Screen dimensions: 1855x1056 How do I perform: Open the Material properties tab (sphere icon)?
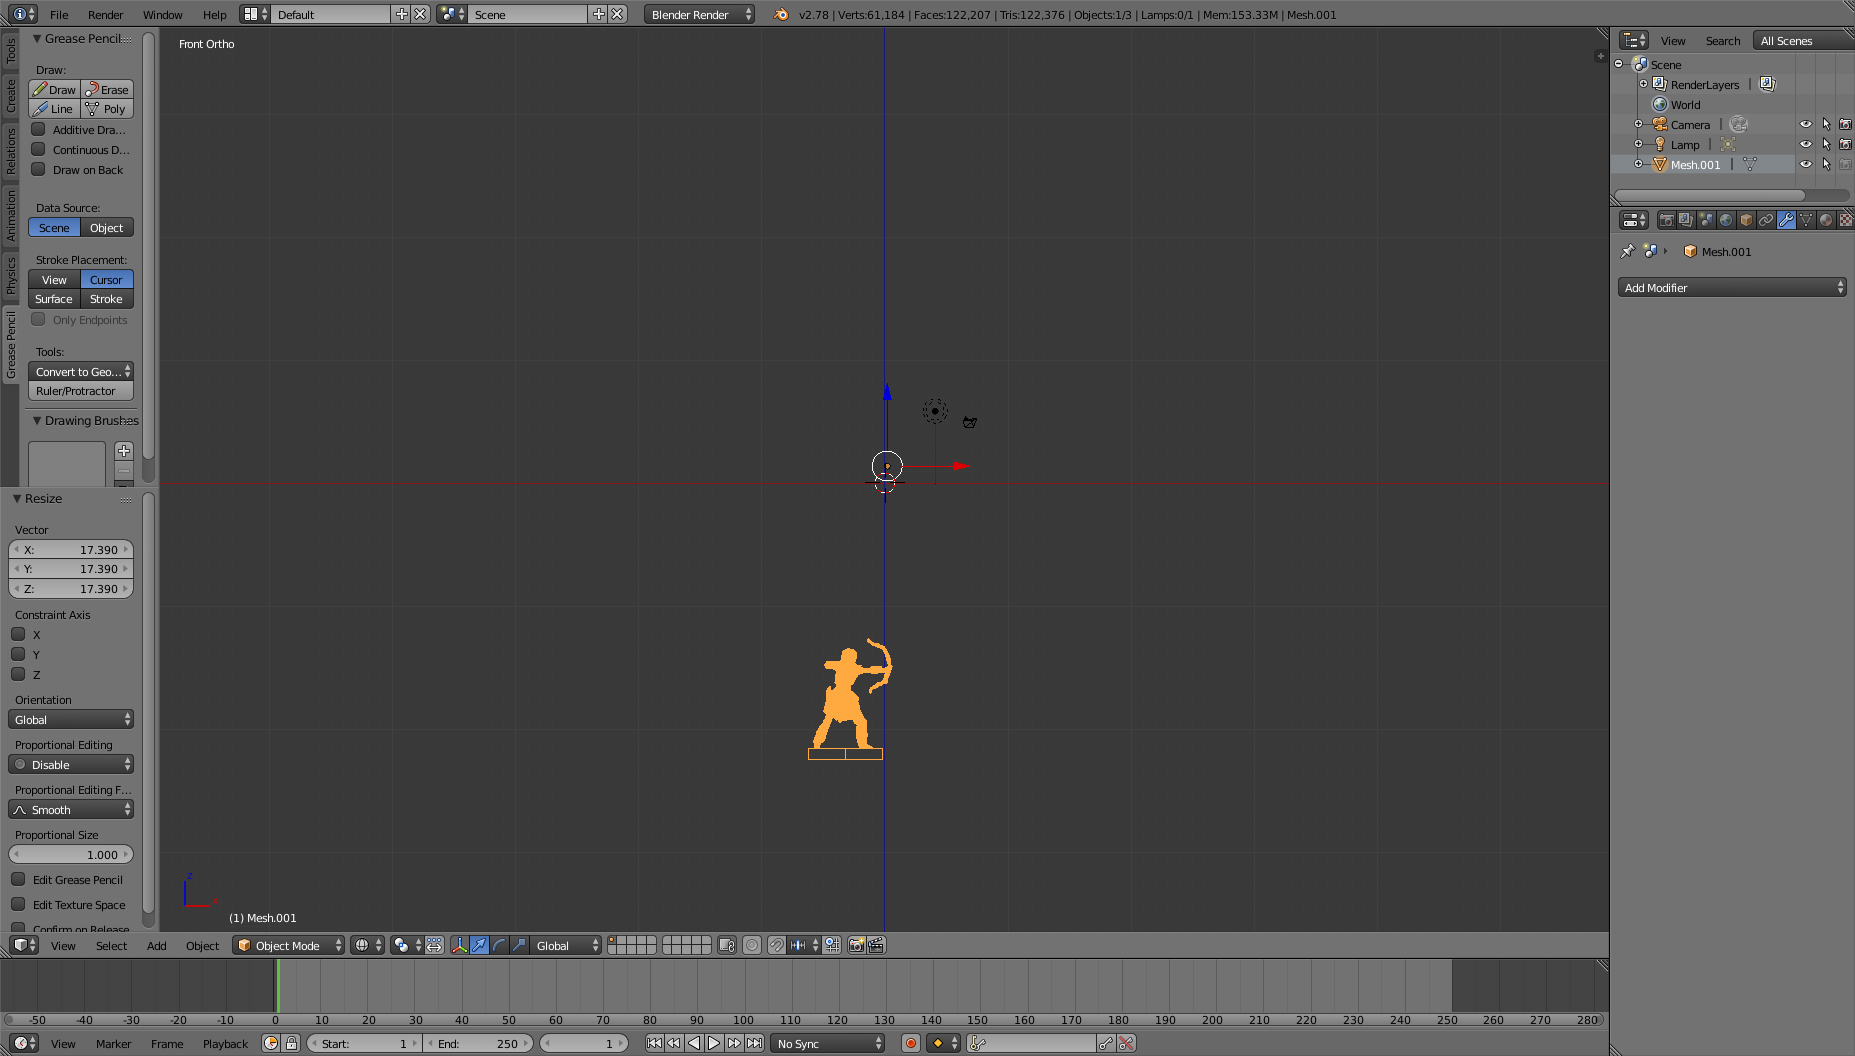1826,220
